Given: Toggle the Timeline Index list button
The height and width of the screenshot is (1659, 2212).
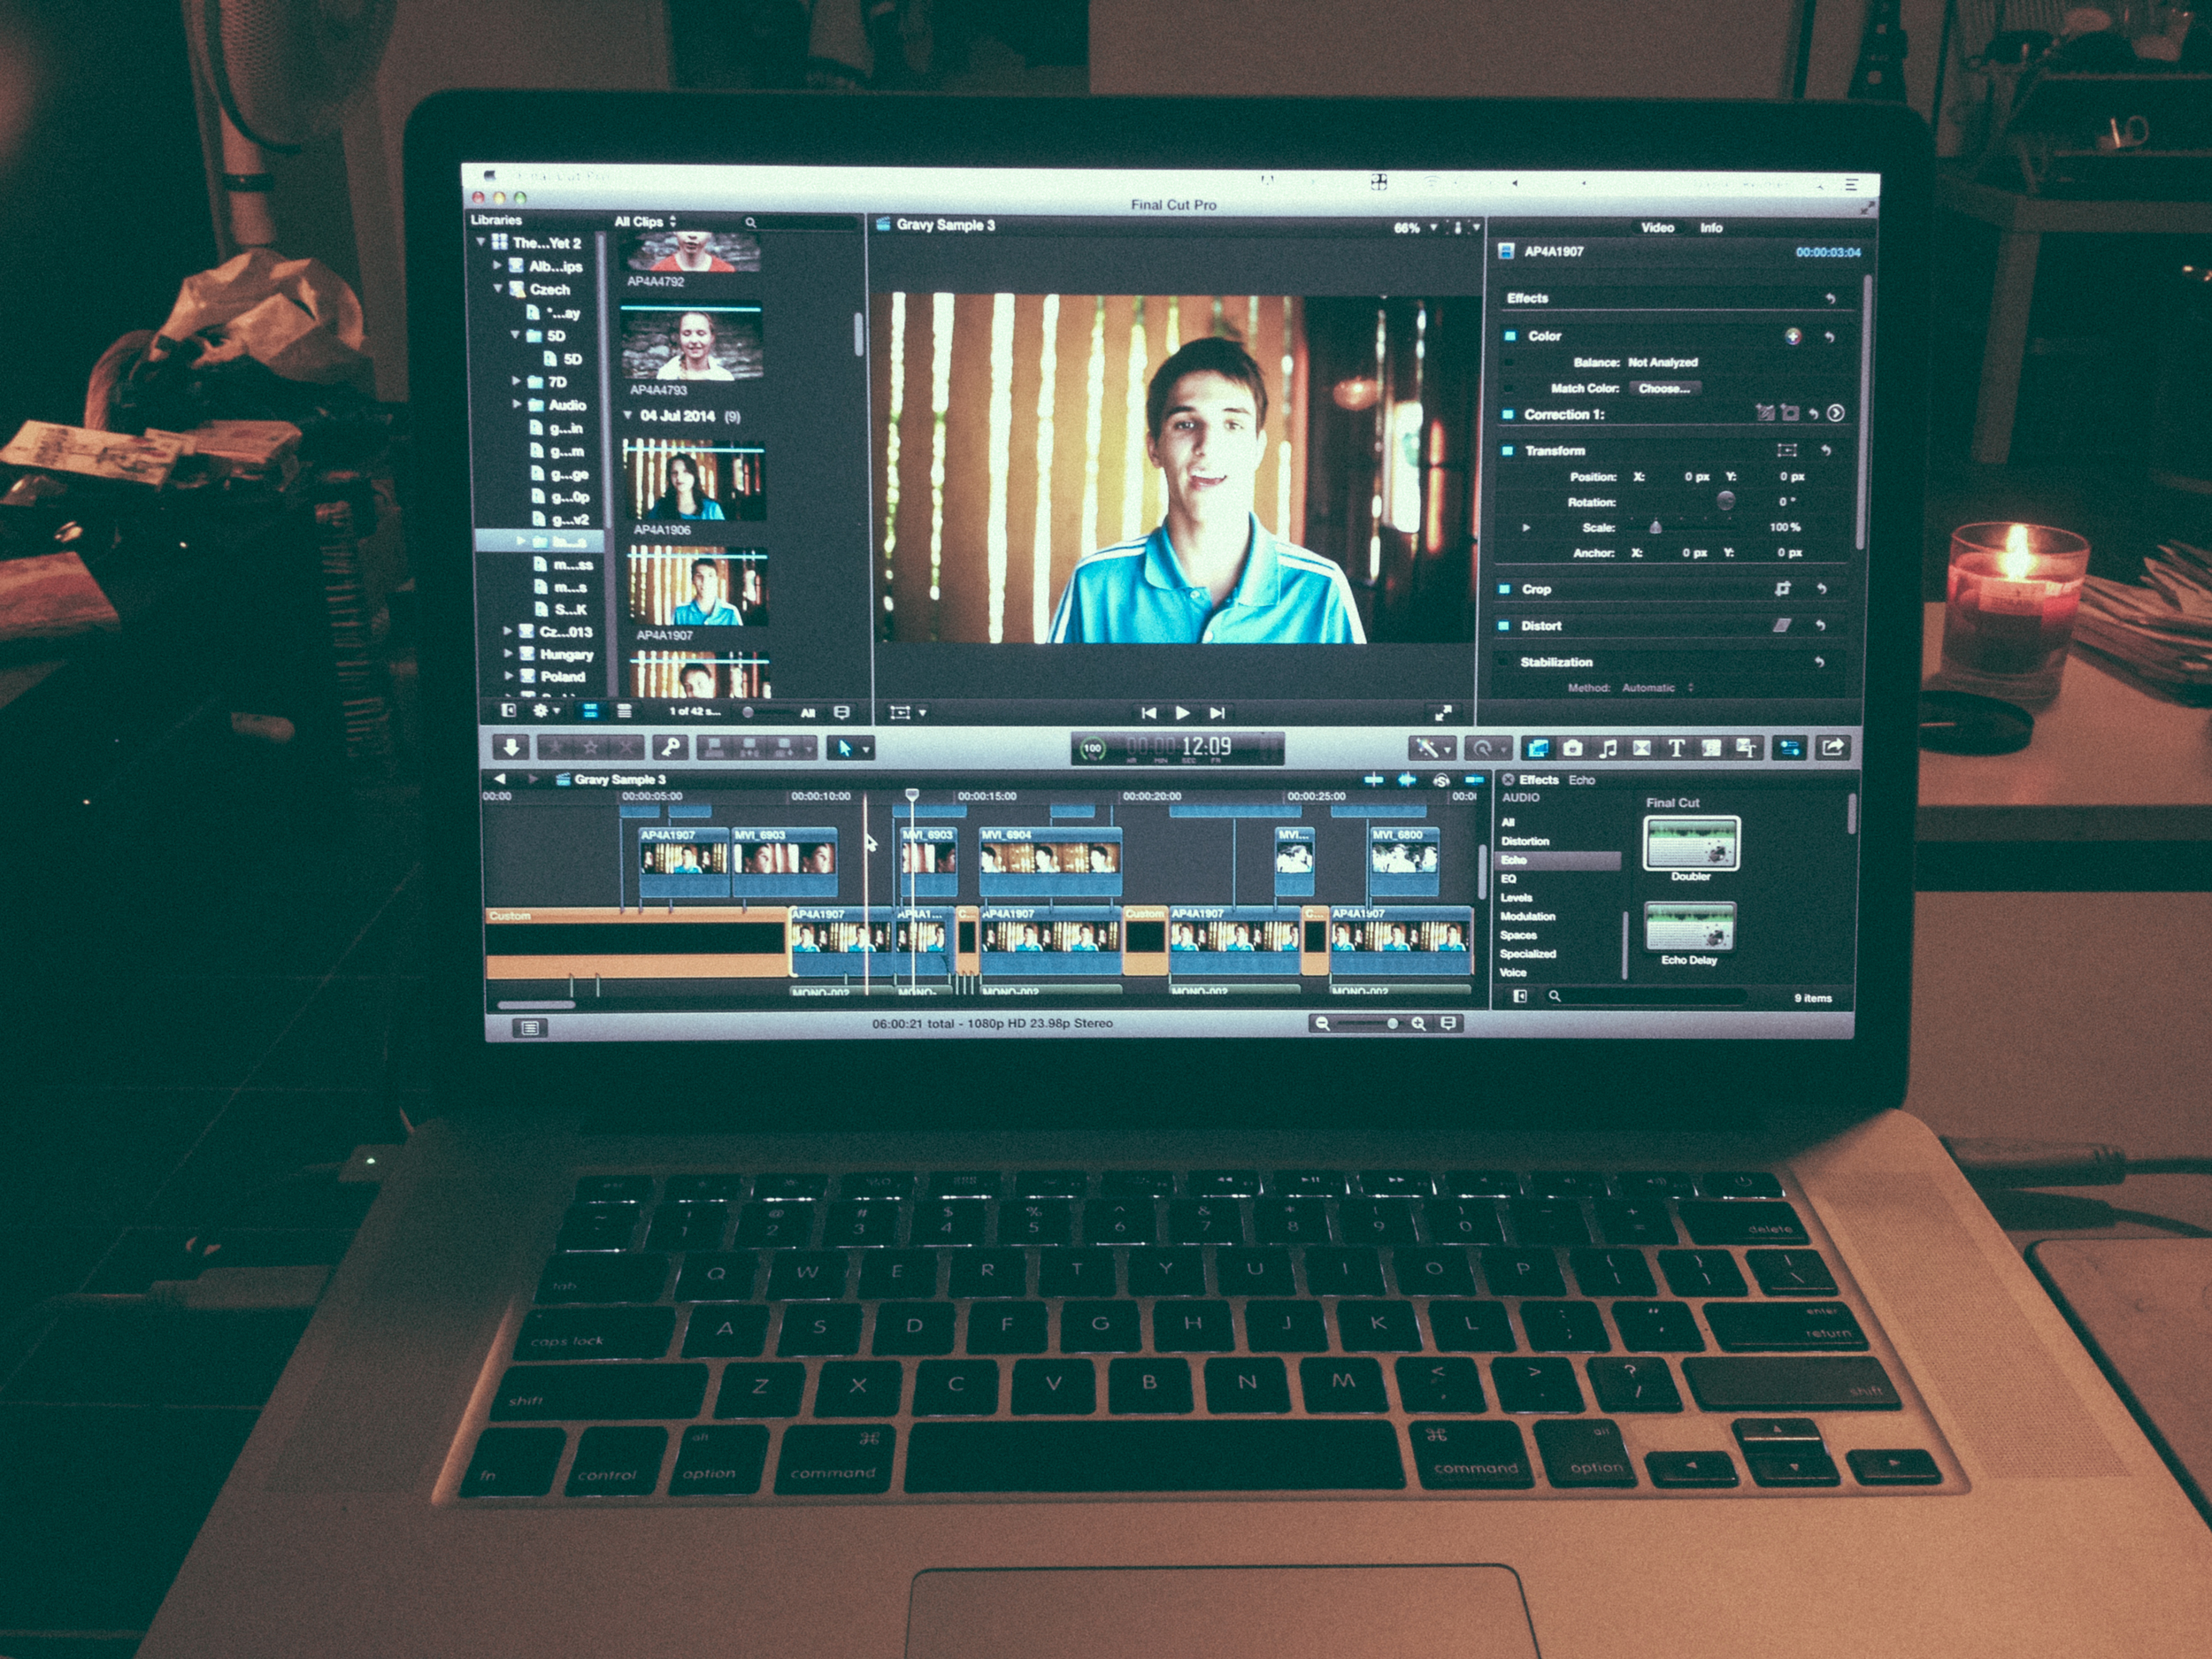Looking at the screenshot, I should click(x=530, y=1027).
